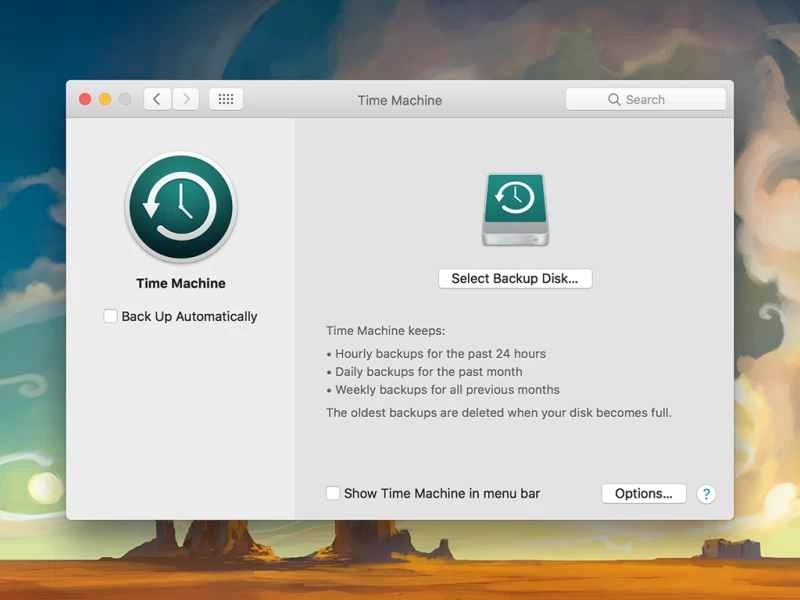
Task: Click the Time Machine keeps heading
Action: pyautogui.click(x=383, y=330)
